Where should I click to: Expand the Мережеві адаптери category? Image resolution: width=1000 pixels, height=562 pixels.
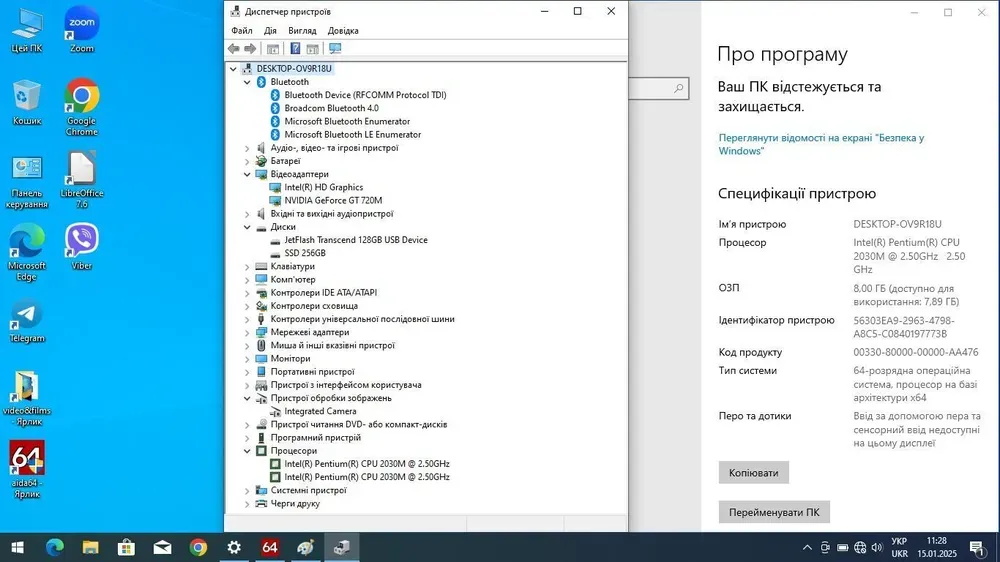[247, 333]
